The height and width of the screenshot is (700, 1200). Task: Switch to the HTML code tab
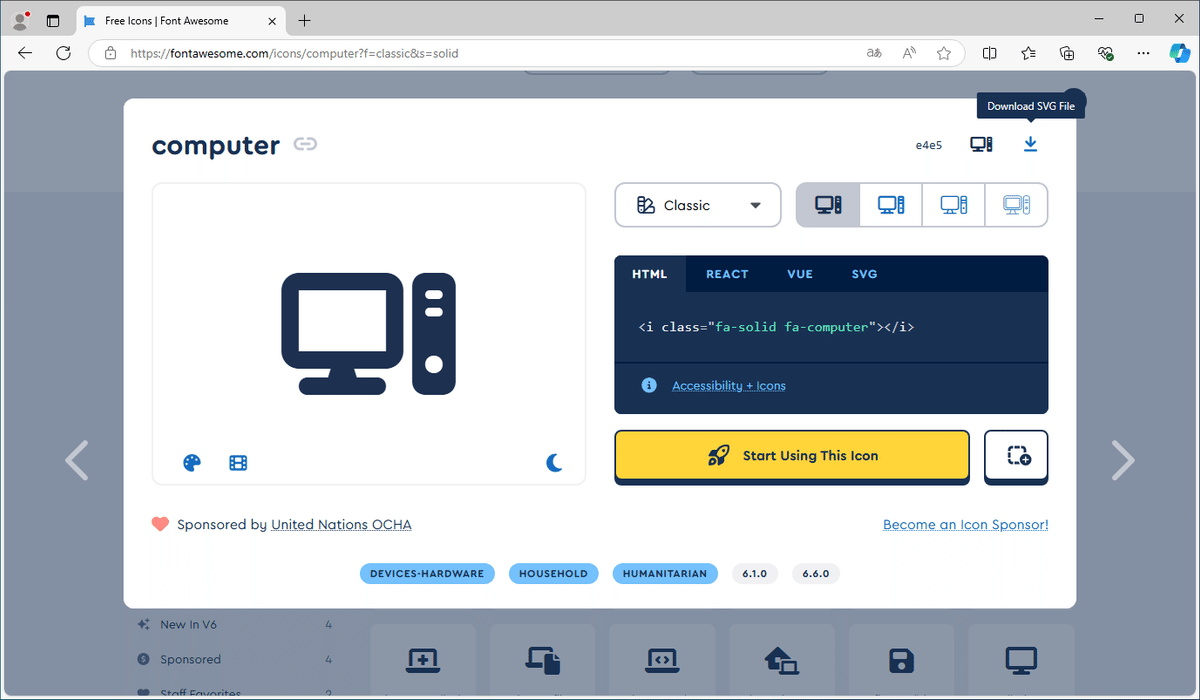[650, 274]
